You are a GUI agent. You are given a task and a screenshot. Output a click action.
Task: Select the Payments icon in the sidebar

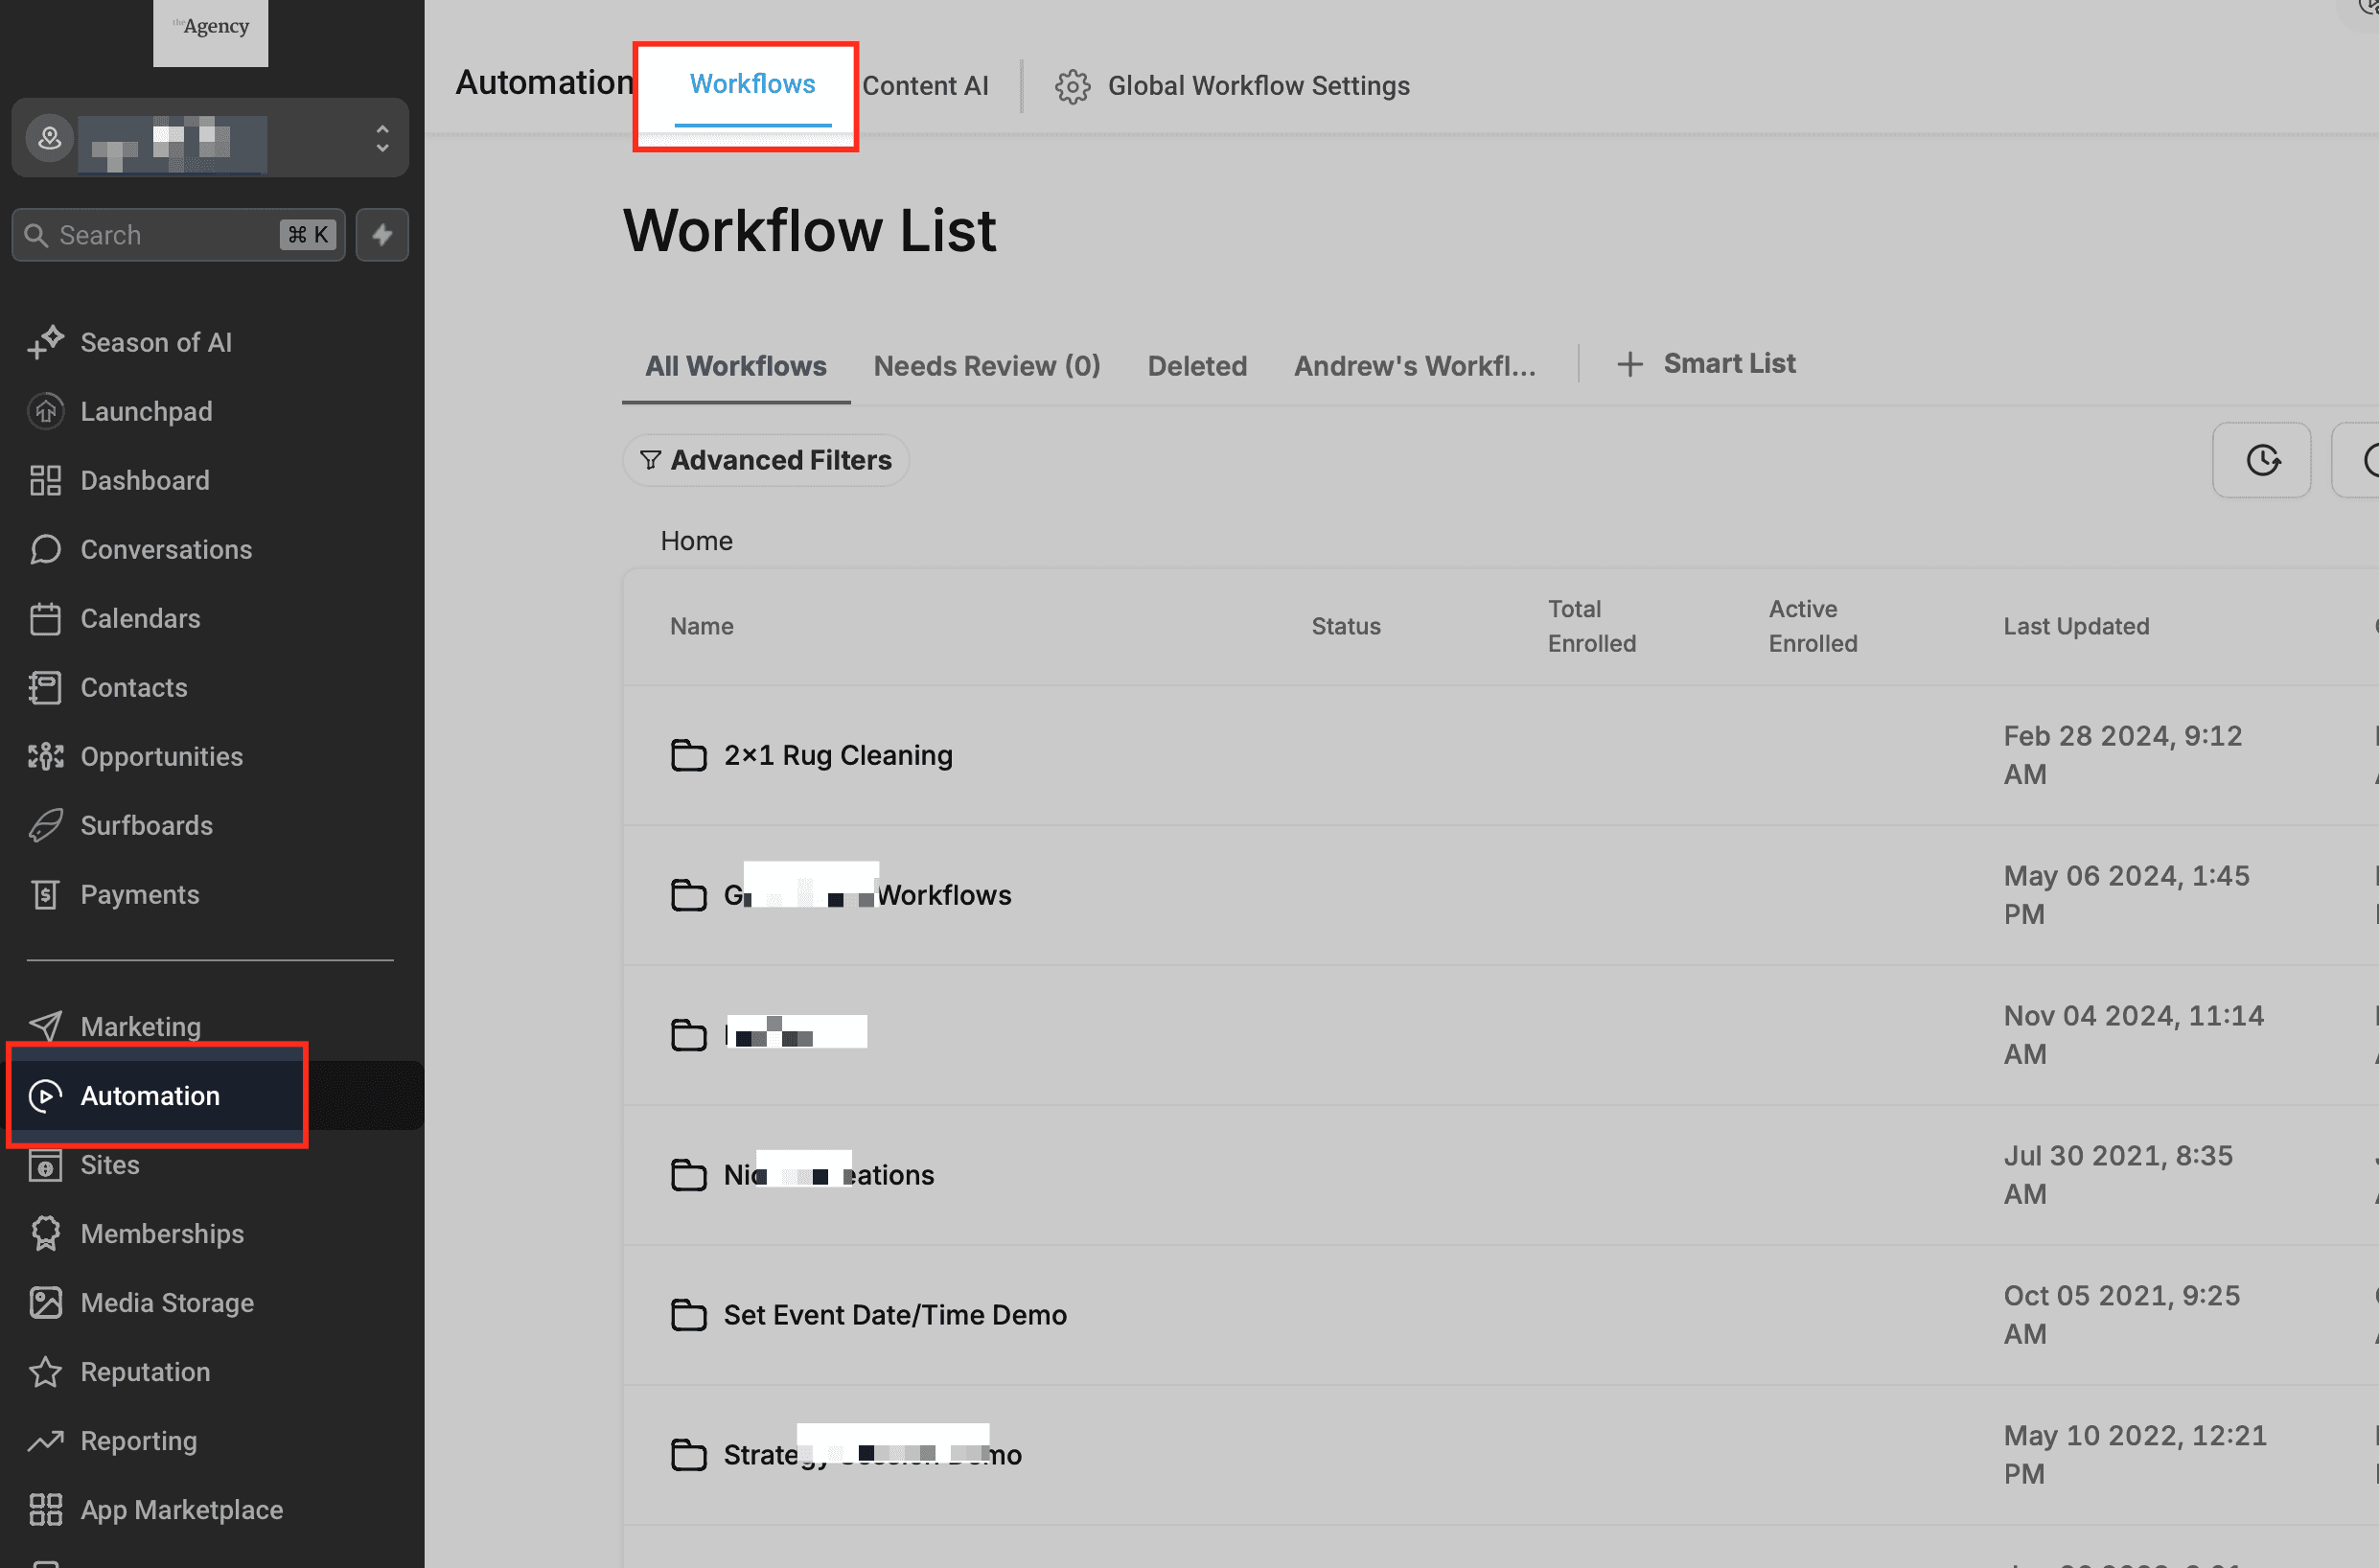pyautogui.click(x=45, y=894)
